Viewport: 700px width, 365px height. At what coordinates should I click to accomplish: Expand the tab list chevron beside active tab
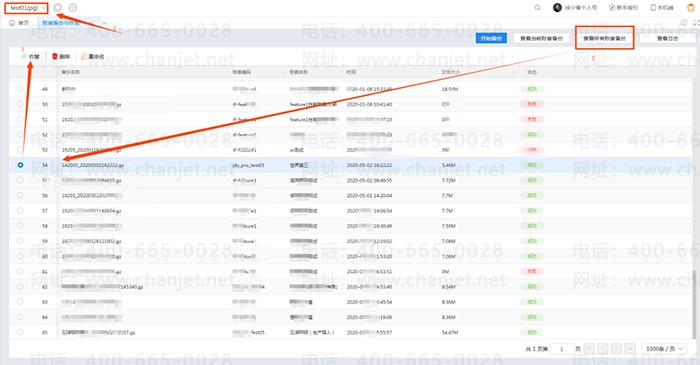pyautogui.click(x=104, y=23)
